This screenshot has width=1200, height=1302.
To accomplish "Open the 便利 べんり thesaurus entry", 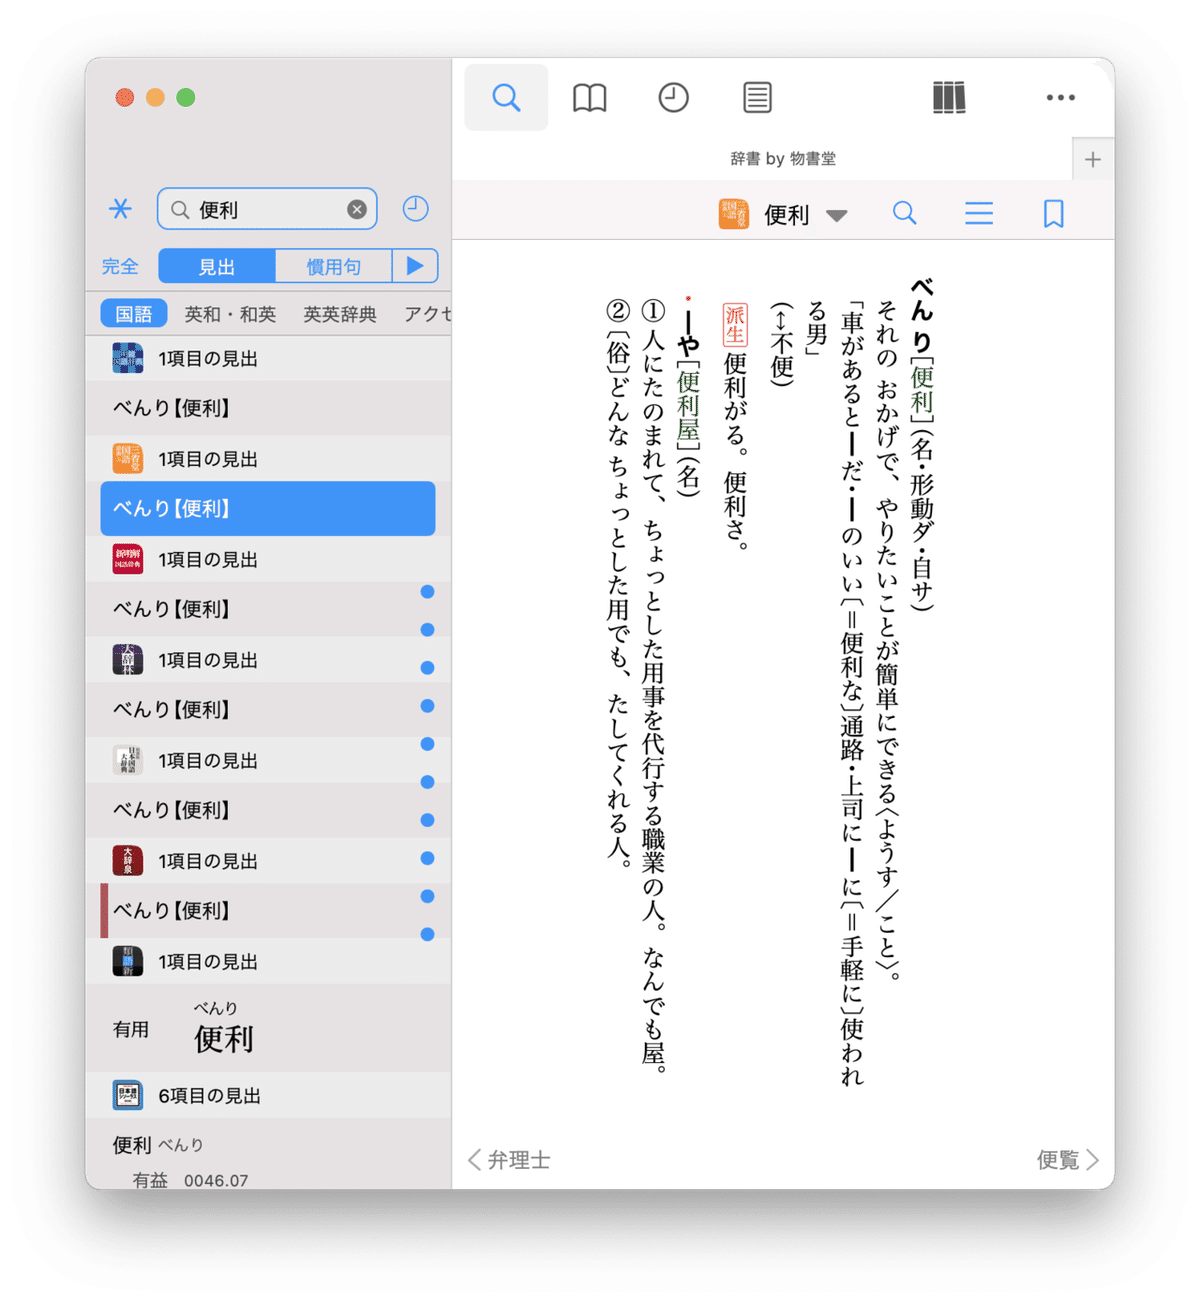I will tap(268, 1155).
